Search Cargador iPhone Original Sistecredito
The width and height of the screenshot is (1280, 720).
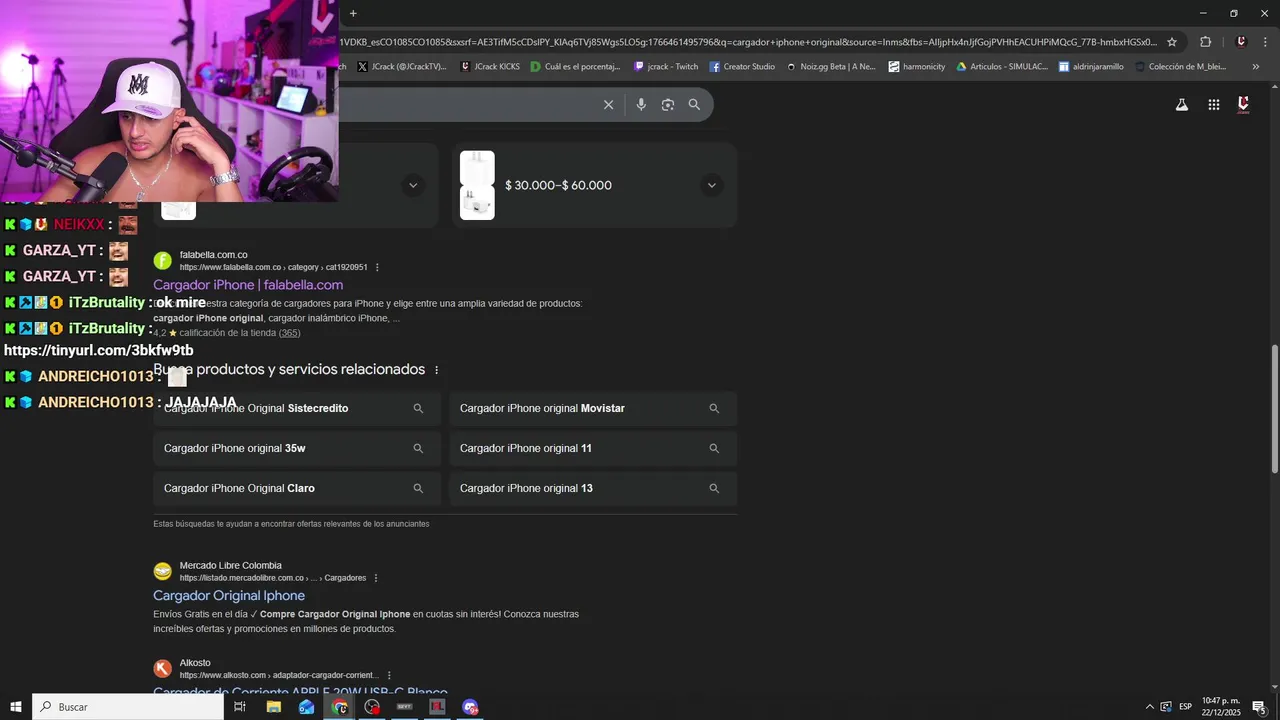(x=297, y=408)
